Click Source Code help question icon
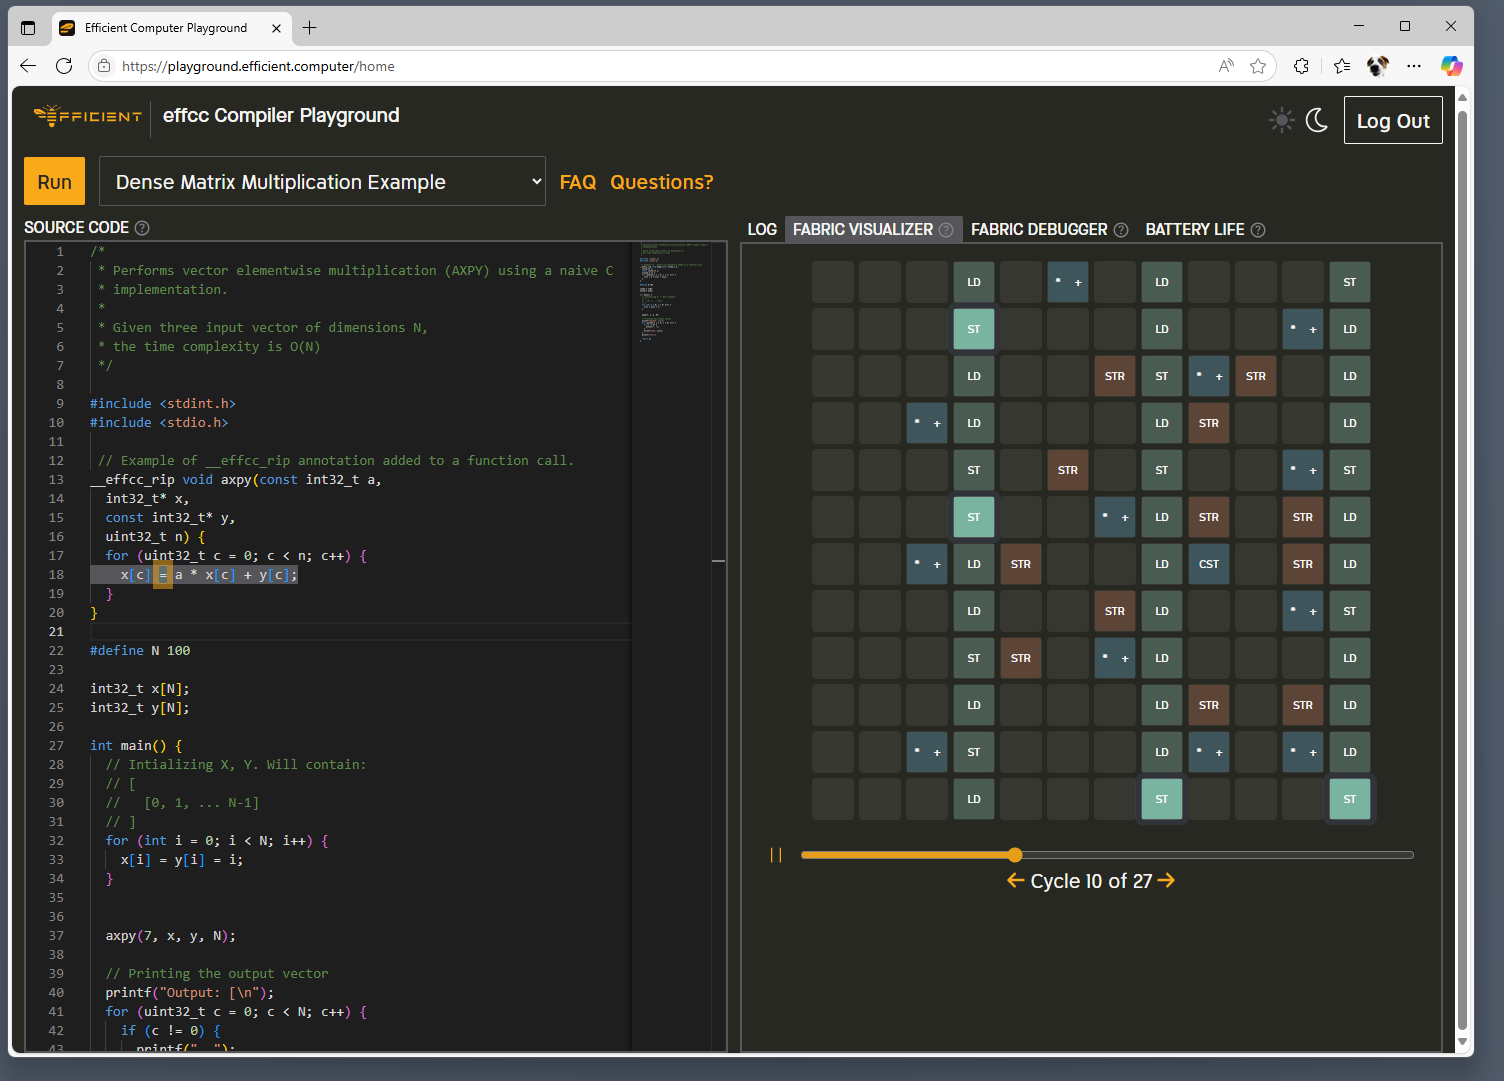The height and width of the screenshot is (1081, 1504). [x=142, y=228]
